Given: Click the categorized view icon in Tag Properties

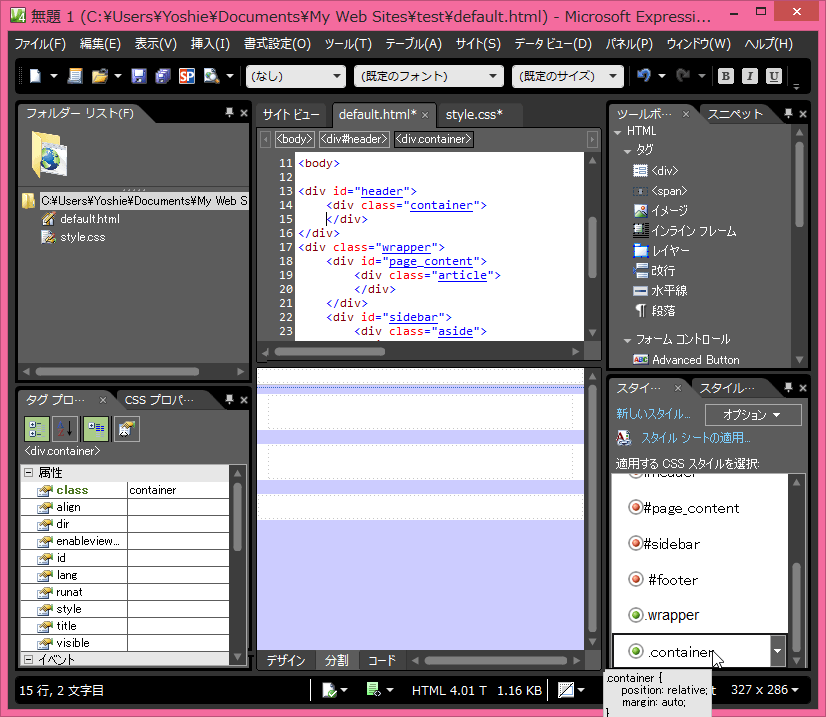Looking at the screenshot, I should 36,429.
